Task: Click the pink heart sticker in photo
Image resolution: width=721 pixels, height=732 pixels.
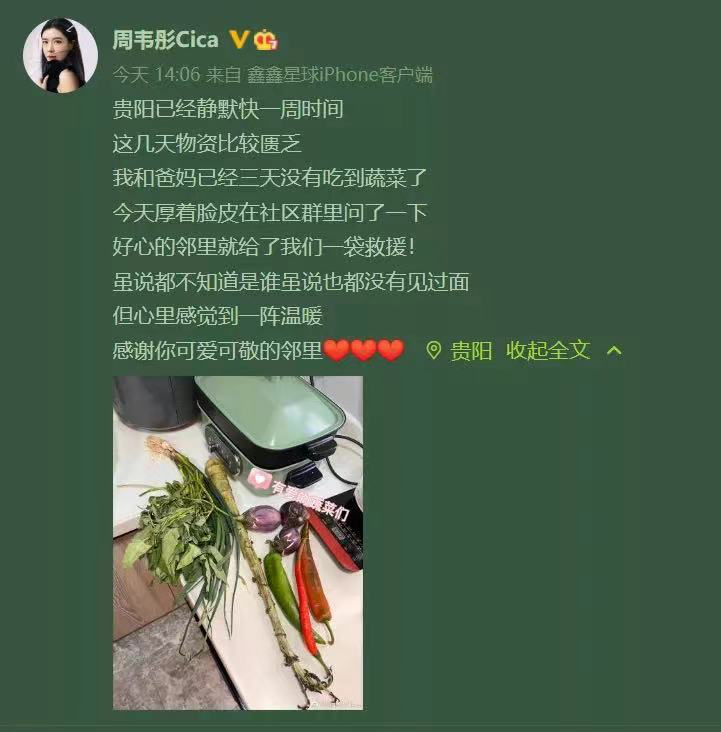Action: (259, 479)
